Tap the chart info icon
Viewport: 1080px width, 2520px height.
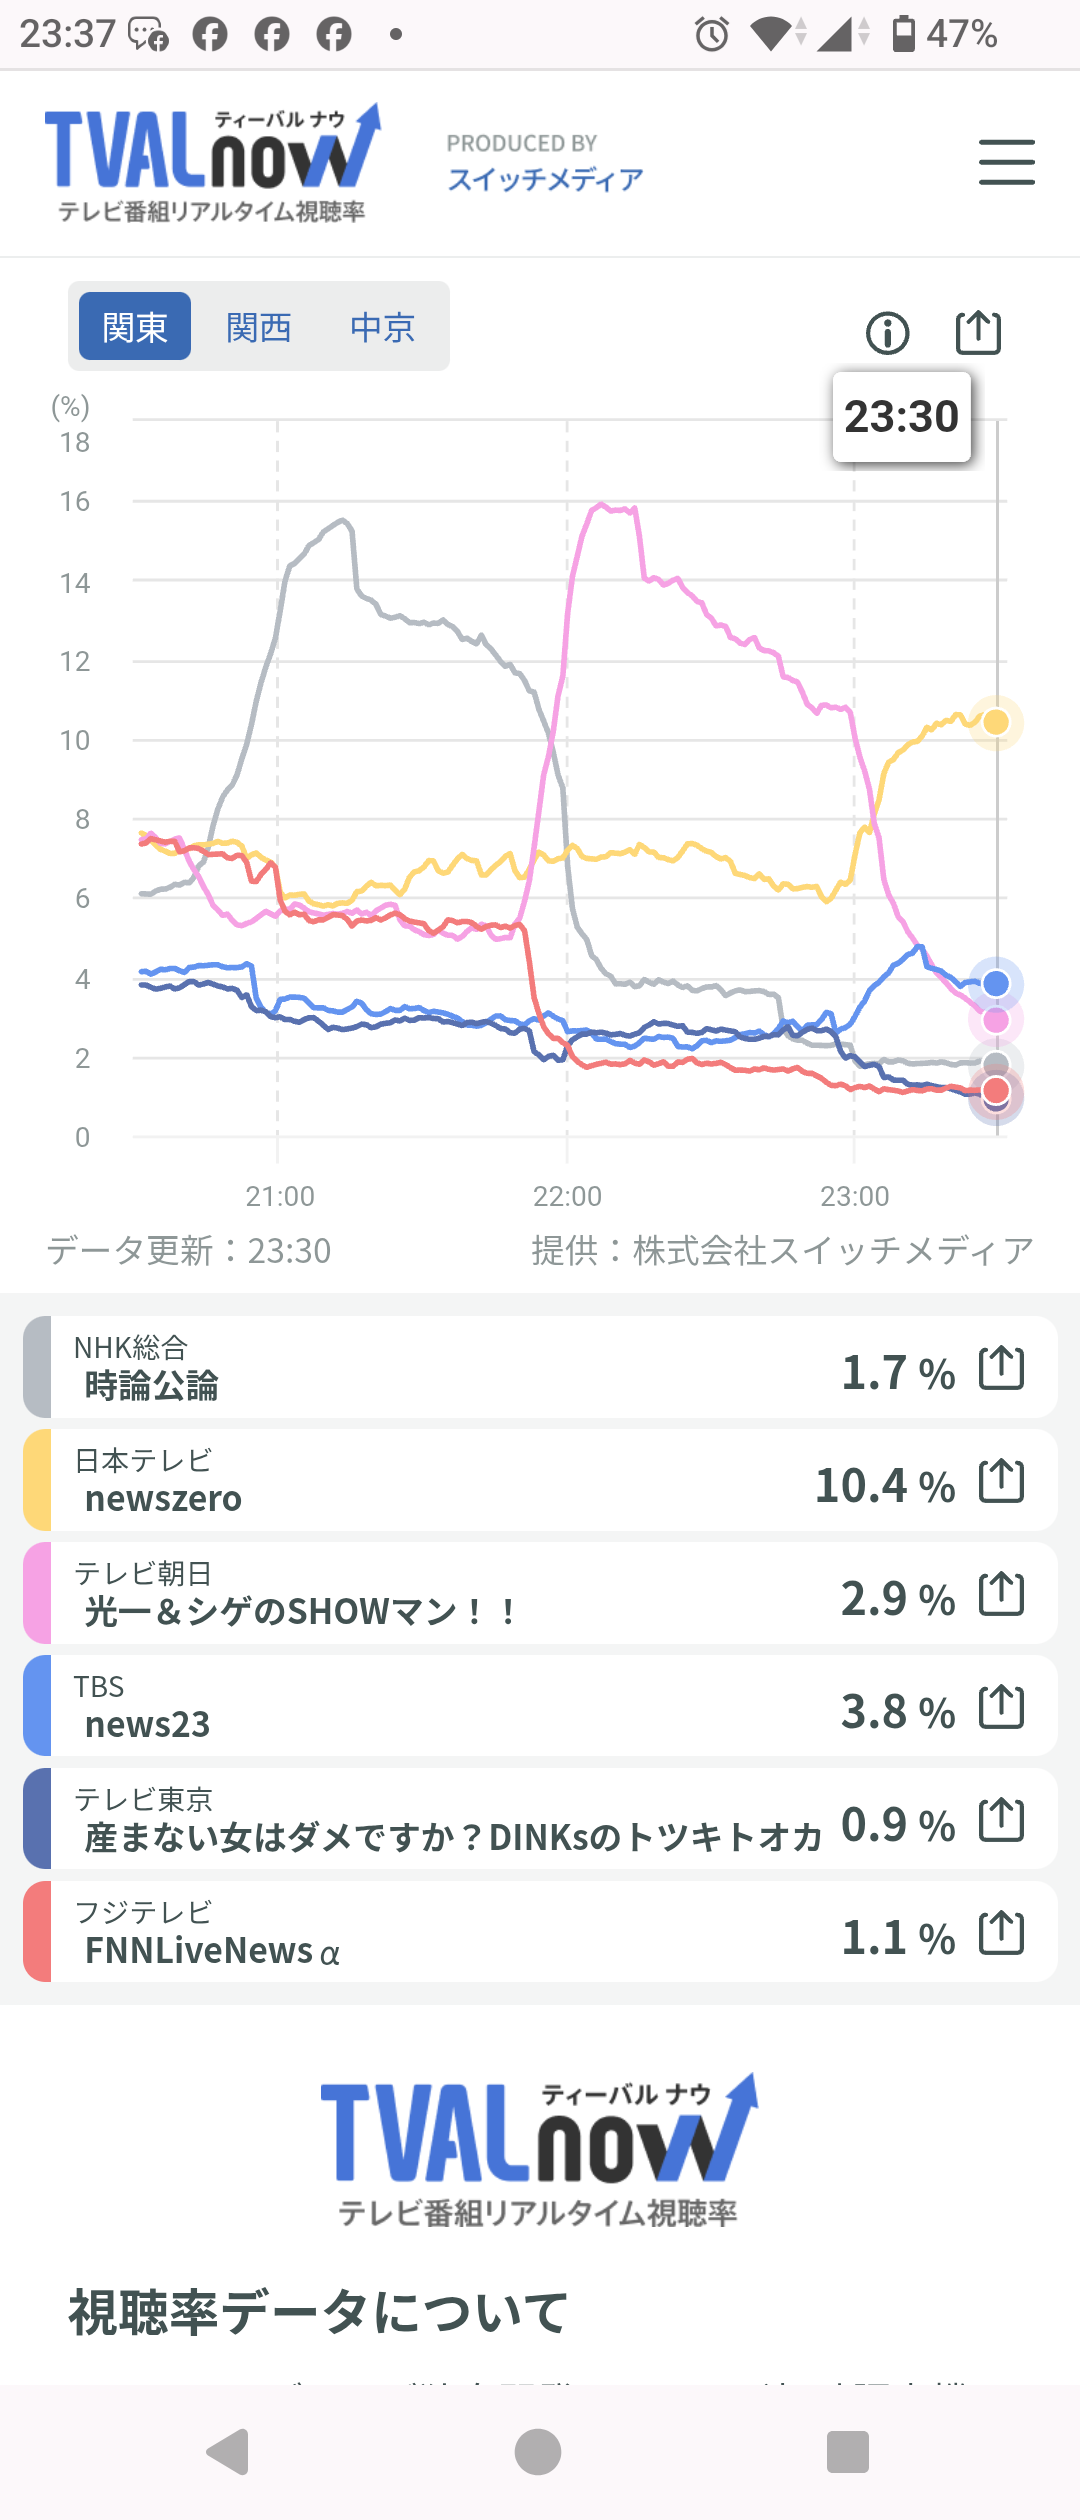pyautogui.click(x=887, y=333)
